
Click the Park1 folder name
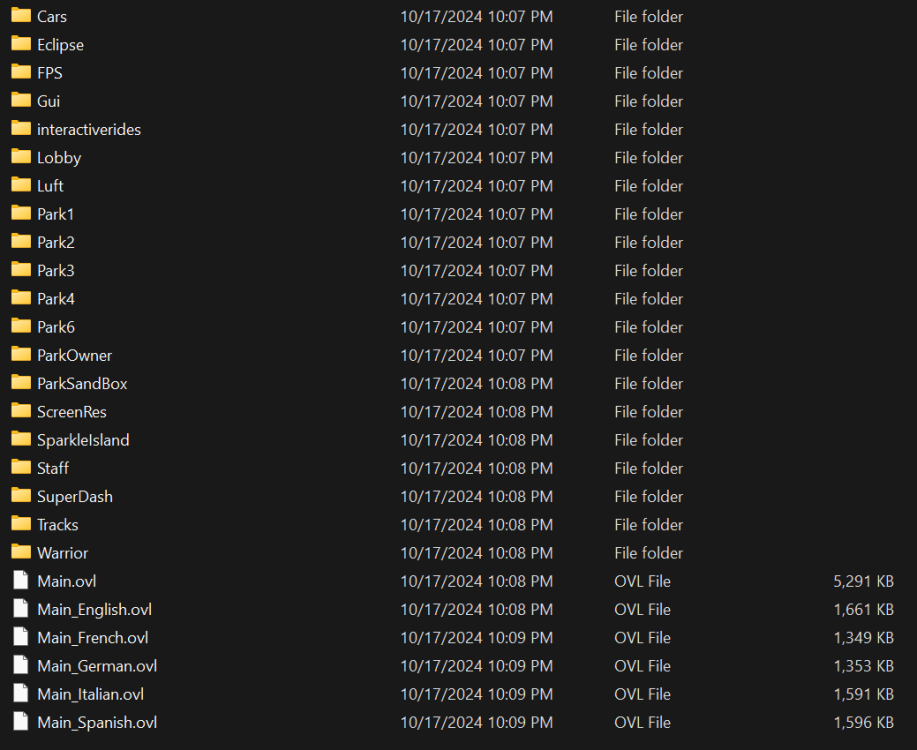[x=56, y=214]
